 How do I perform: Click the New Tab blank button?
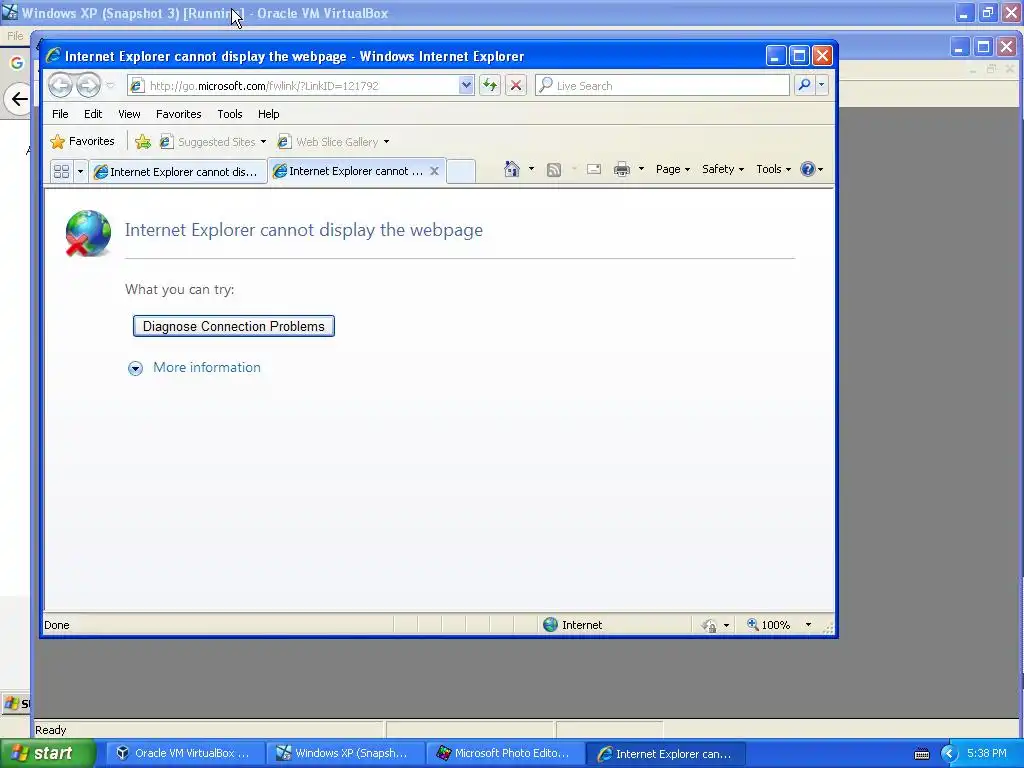coord(461,172)
